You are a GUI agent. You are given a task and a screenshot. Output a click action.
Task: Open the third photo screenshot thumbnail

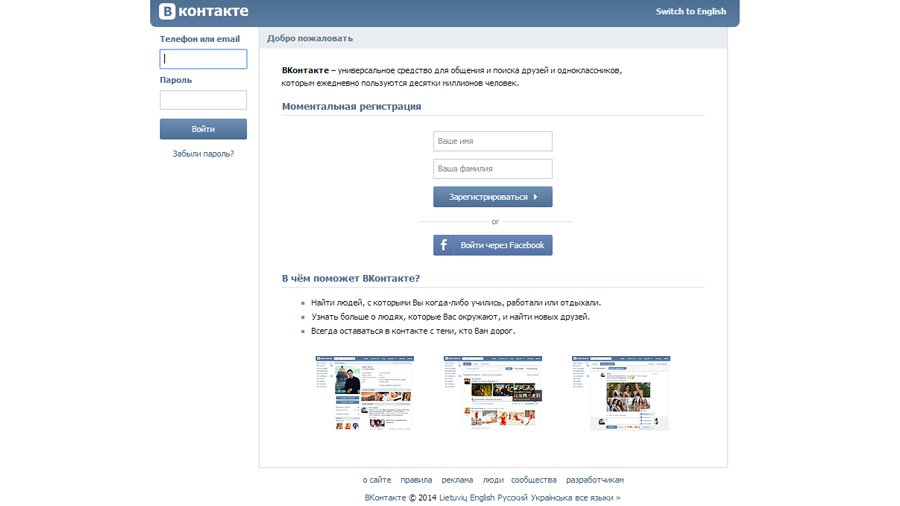coord(620,392)
